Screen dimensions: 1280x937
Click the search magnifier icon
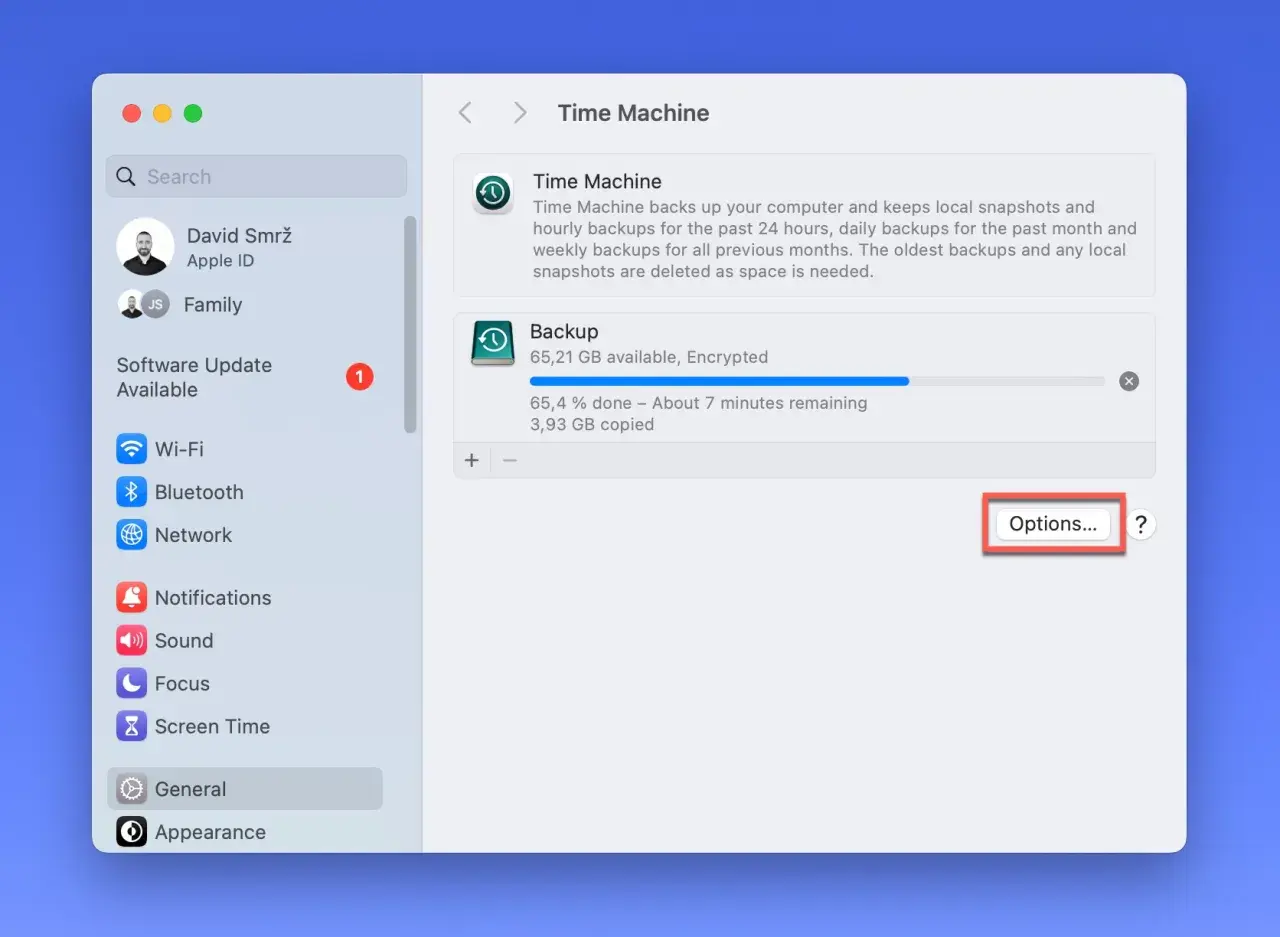coord(126,177)
